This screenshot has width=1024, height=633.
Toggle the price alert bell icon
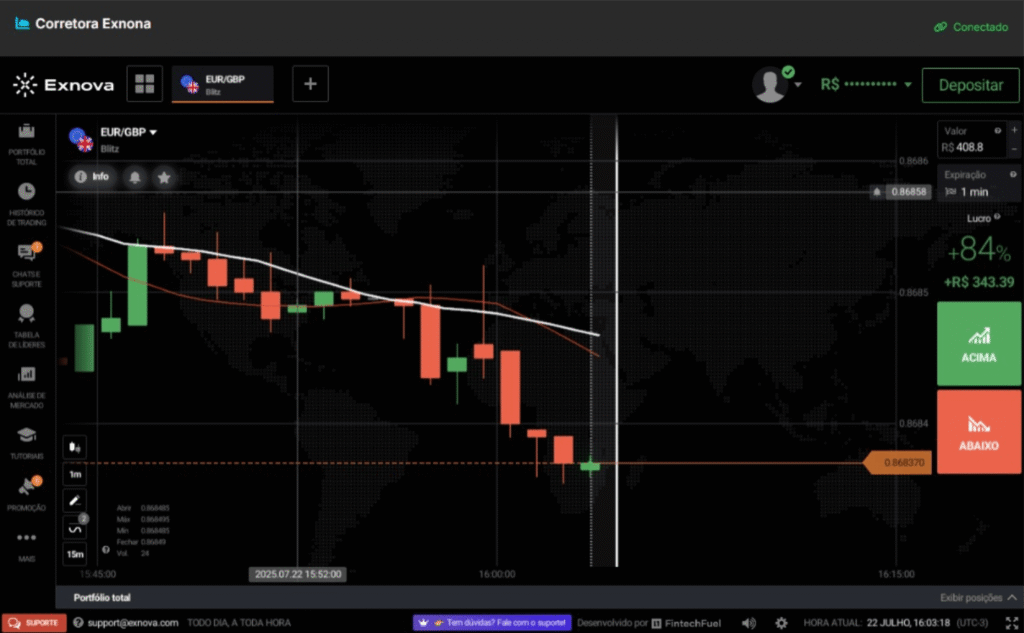click(x=135, y=177)
